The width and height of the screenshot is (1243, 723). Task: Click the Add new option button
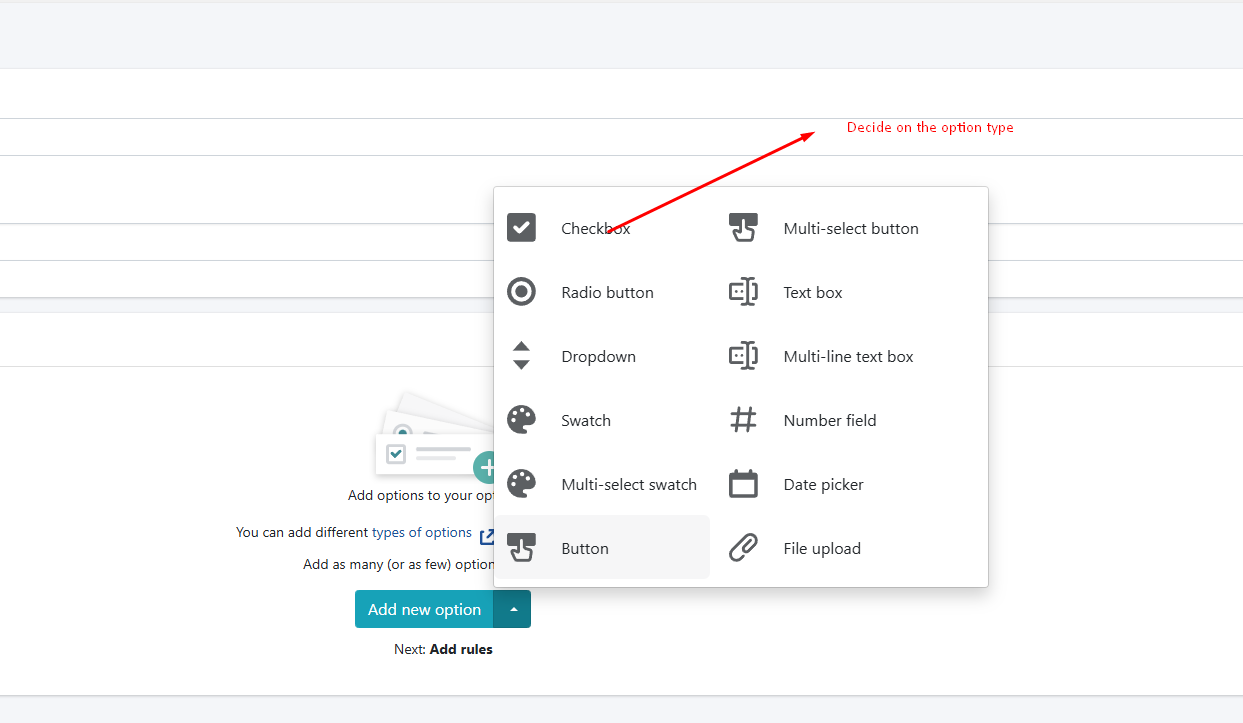[424, 609]
